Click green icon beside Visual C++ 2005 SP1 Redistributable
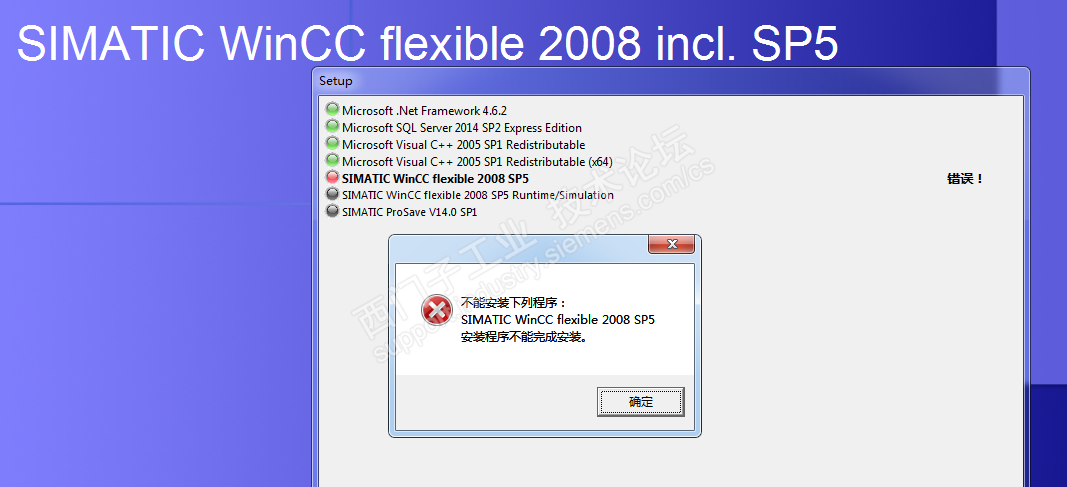The height and width of the screenshot is (487, 1067). coord(332,143)
